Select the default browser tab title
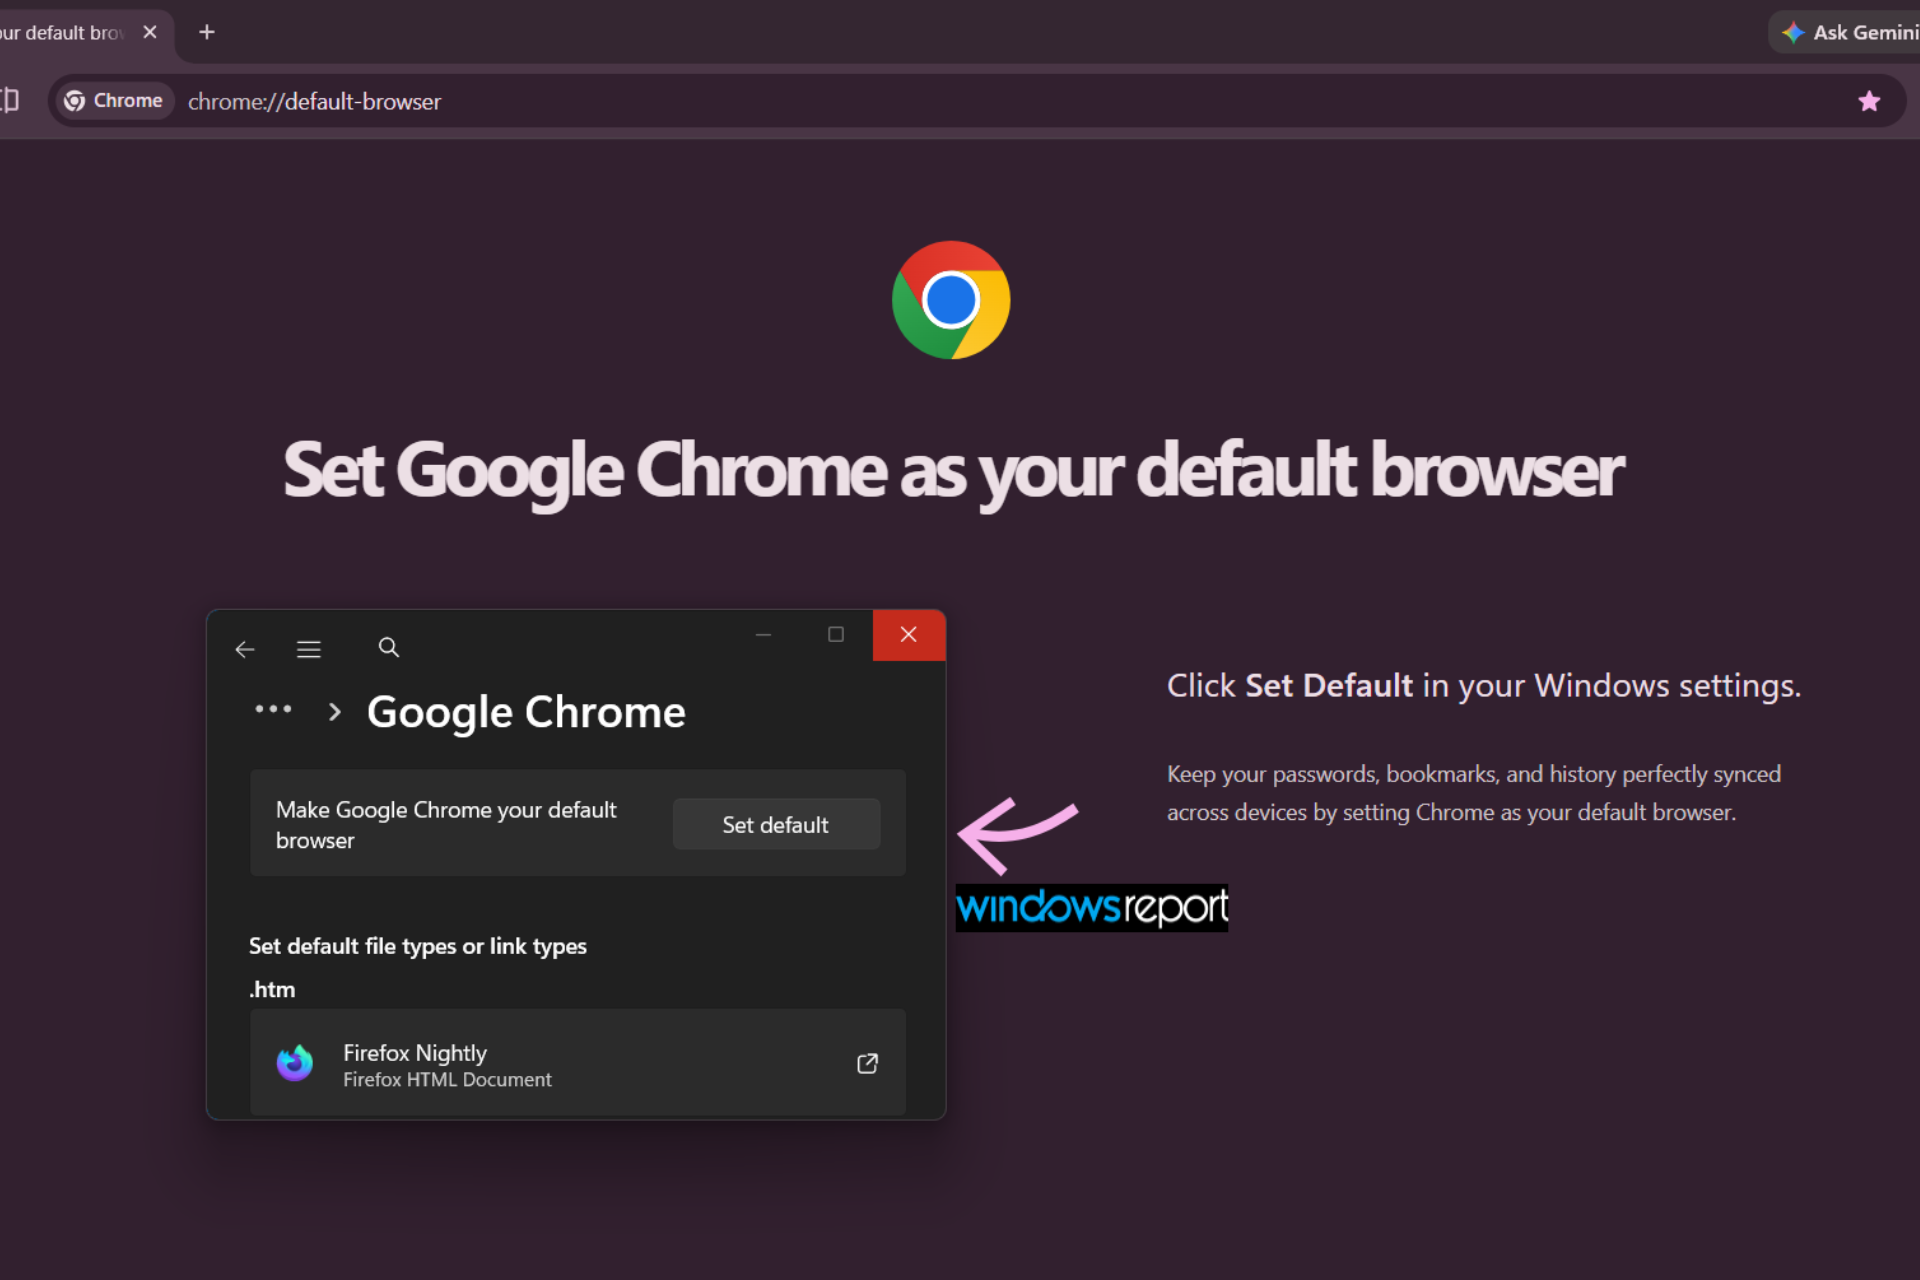 click(62, 33)
